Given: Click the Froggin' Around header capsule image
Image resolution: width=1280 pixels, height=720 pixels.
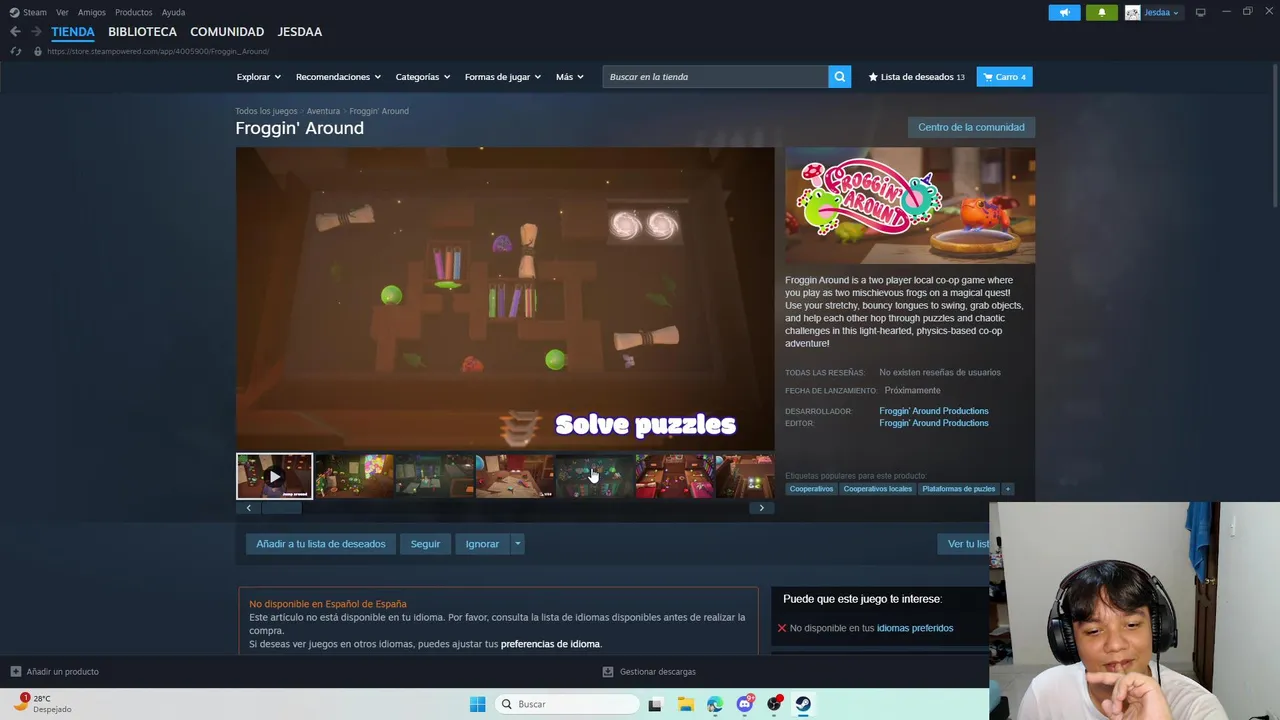Looking at the screenshot, I should (910, 206).
